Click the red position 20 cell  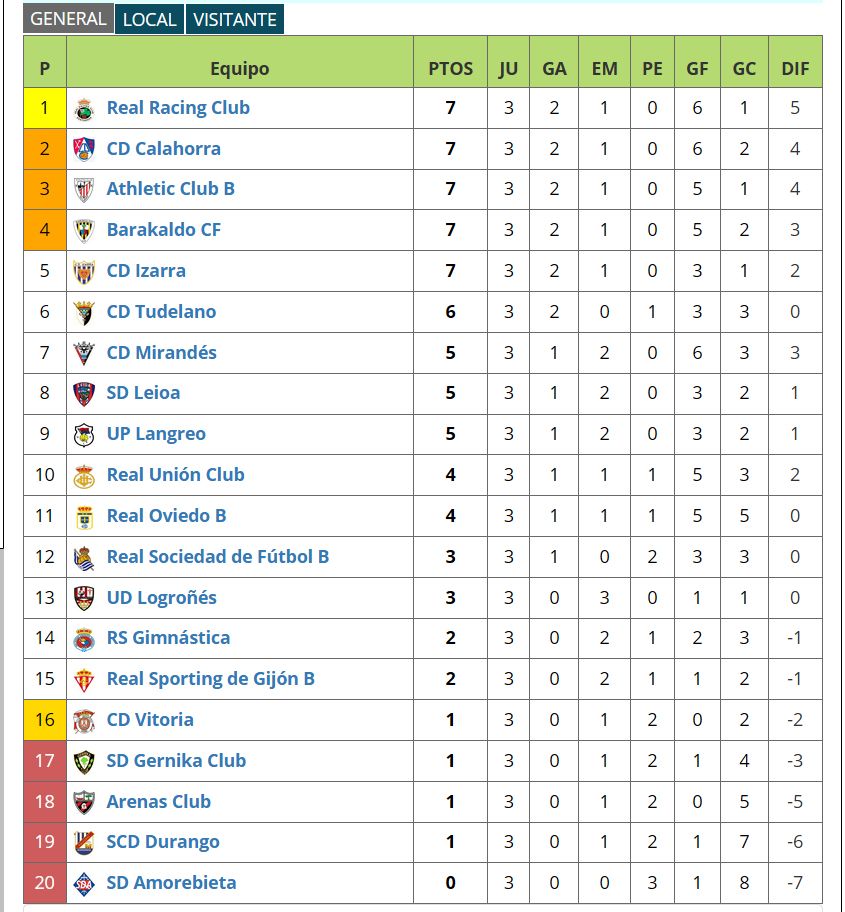[x=44, y=883]
